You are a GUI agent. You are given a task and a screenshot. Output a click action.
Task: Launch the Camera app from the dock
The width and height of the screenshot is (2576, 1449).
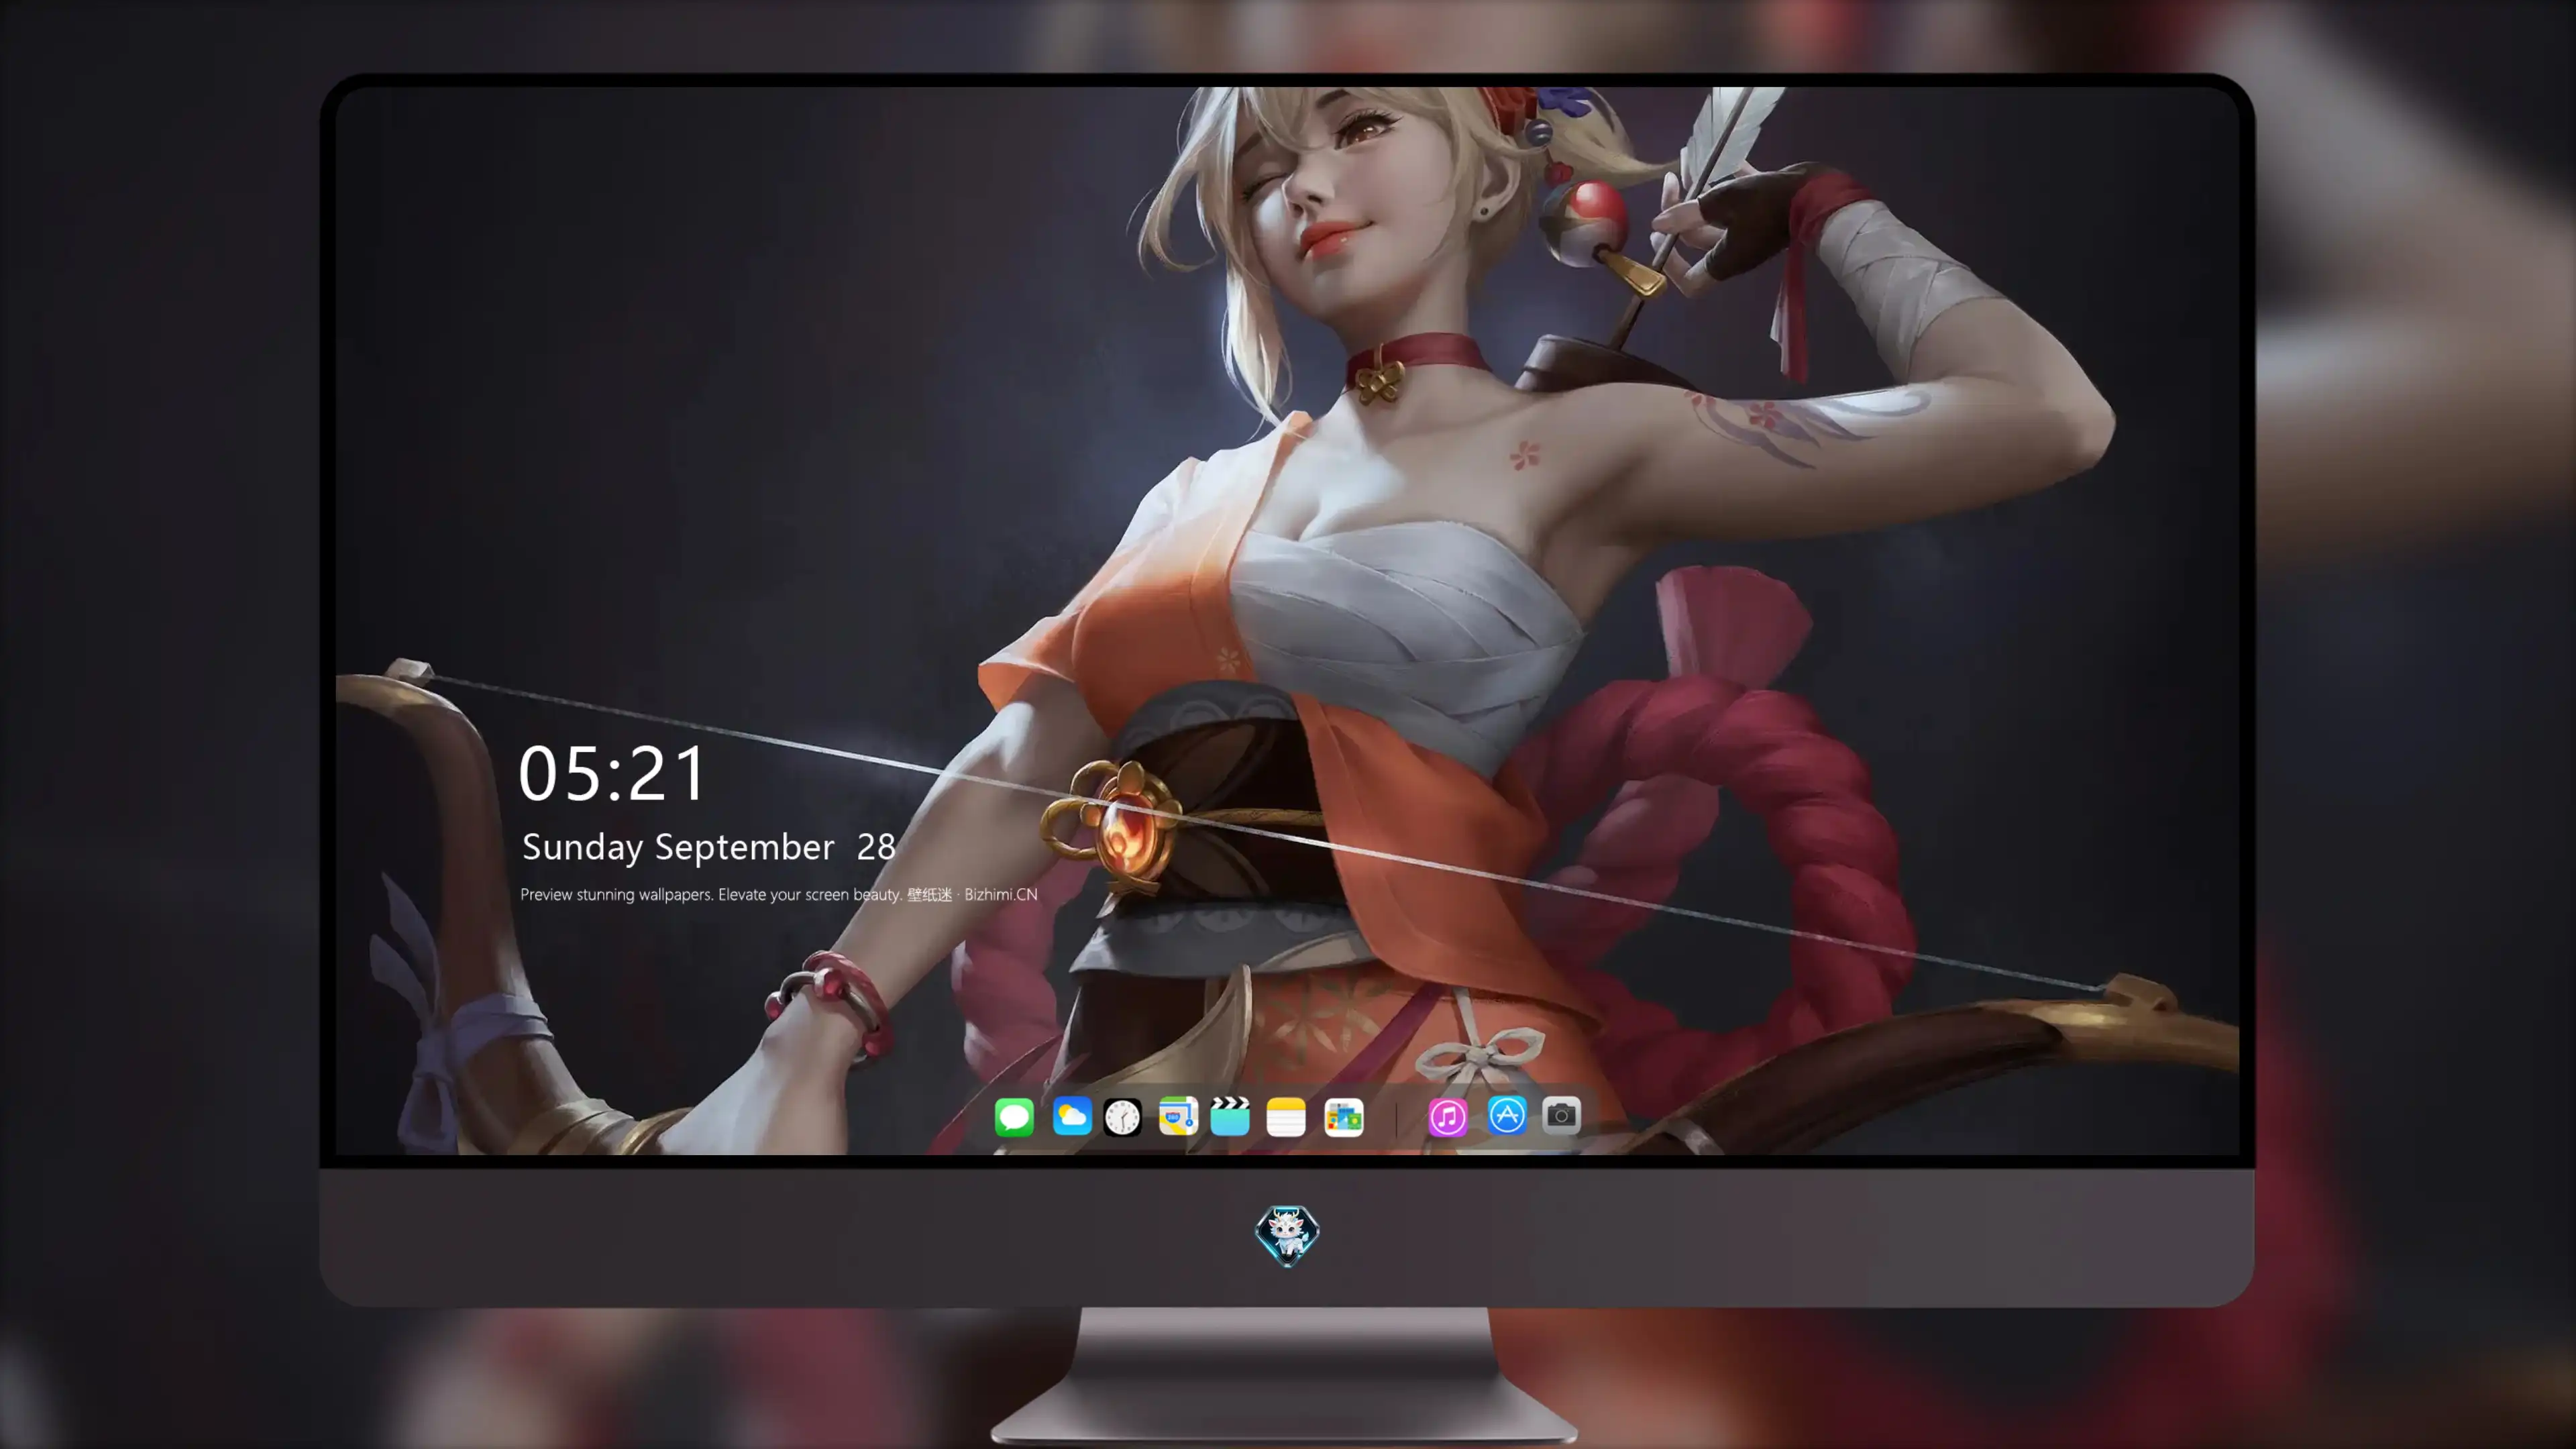1561,1115
